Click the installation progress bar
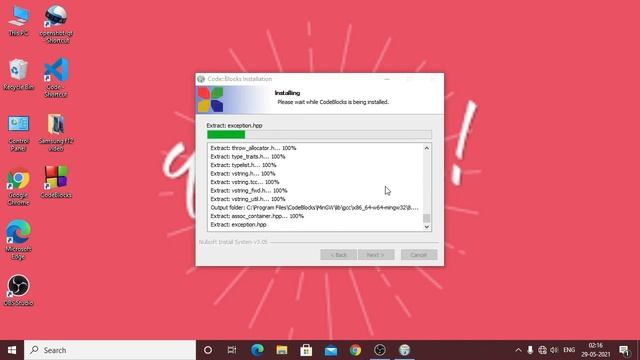 point(319,135)
